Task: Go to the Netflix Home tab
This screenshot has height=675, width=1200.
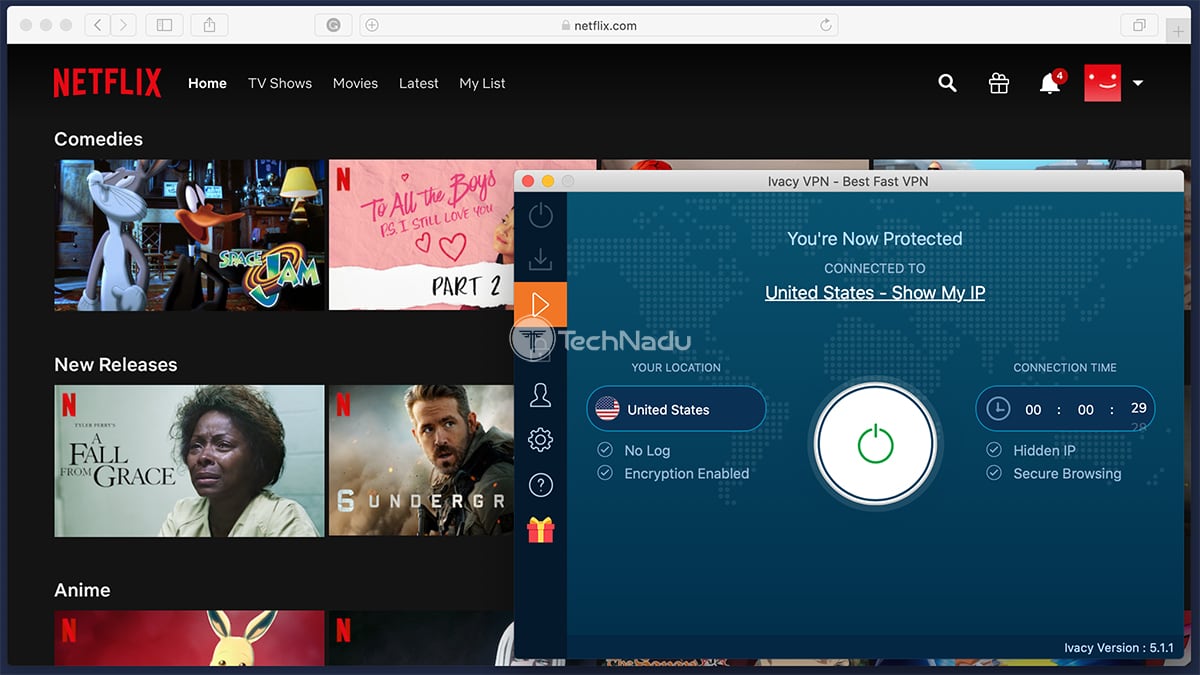Action: coord(207,83)
